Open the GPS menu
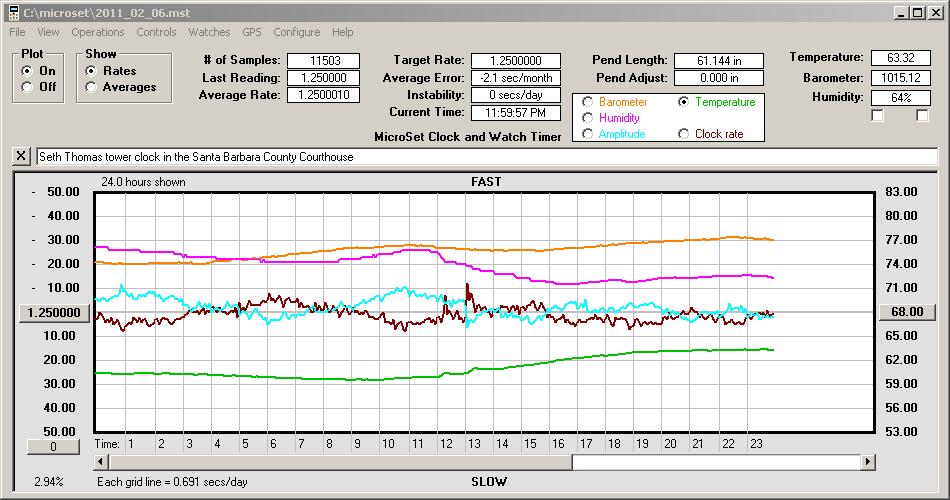Screen dimensions: 950x500 tap(251, 32)
